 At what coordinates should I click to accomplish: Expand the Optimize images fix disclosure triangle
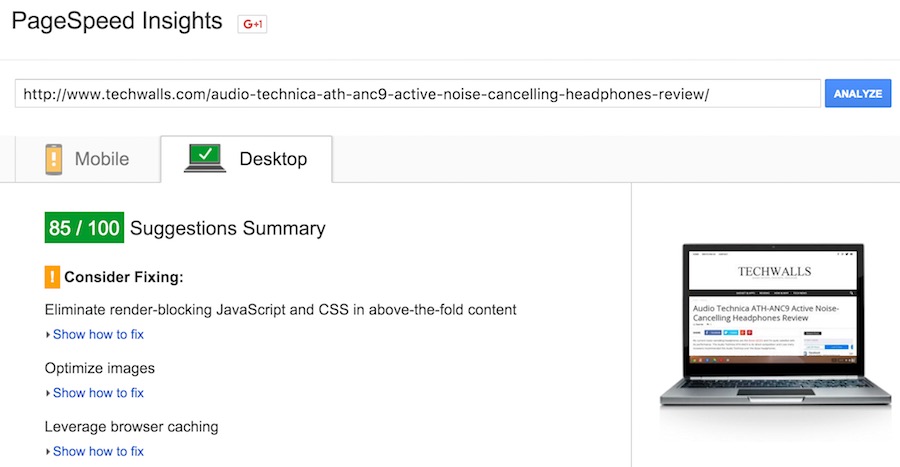click(48, 393)
